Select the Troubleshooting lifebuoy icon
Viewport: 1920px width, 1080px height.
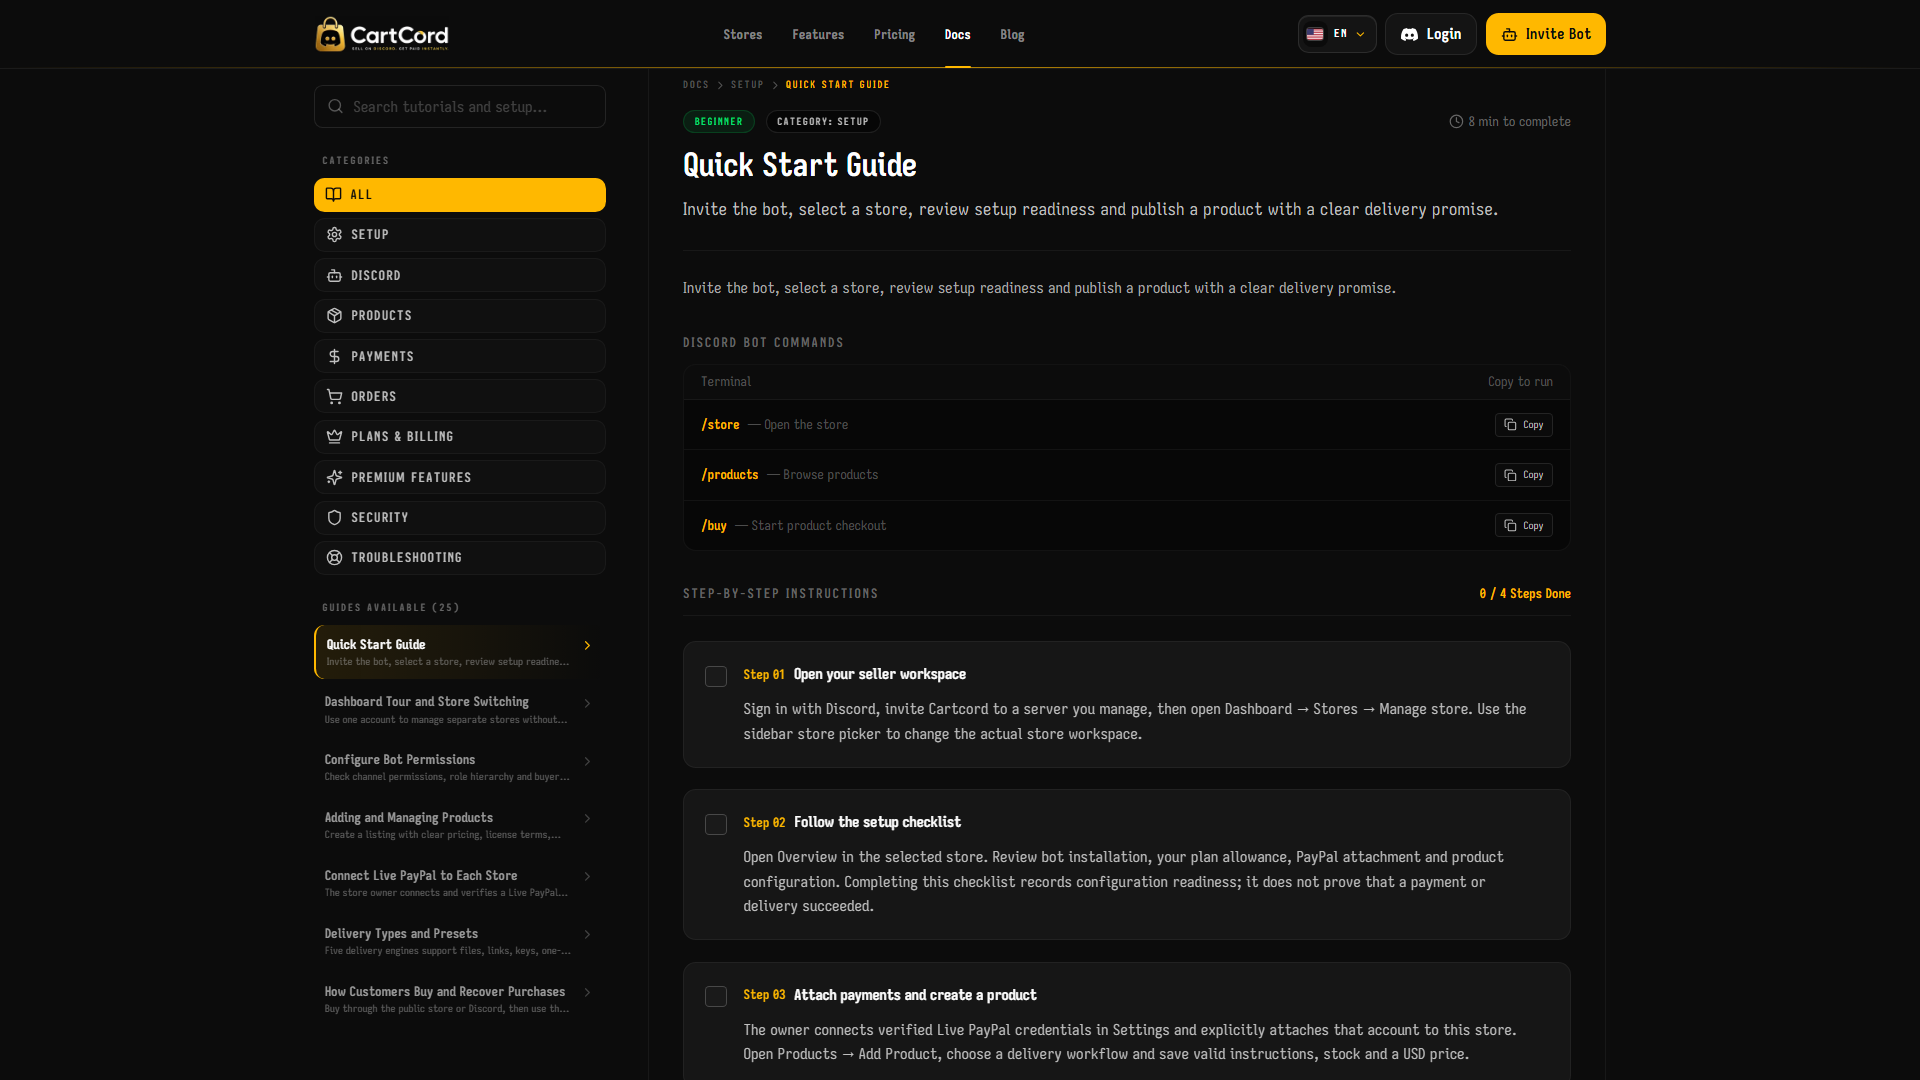point(335,558)
